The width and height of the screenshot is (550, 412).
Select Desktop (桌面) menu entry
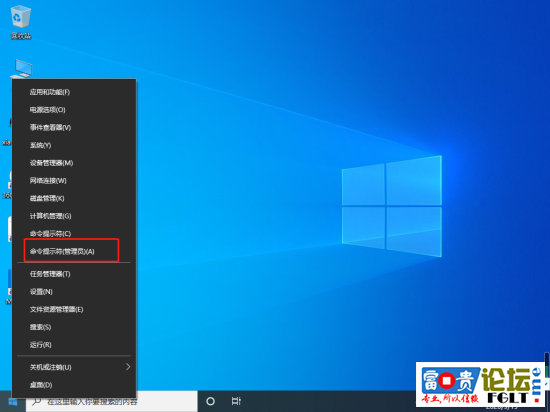74,385
